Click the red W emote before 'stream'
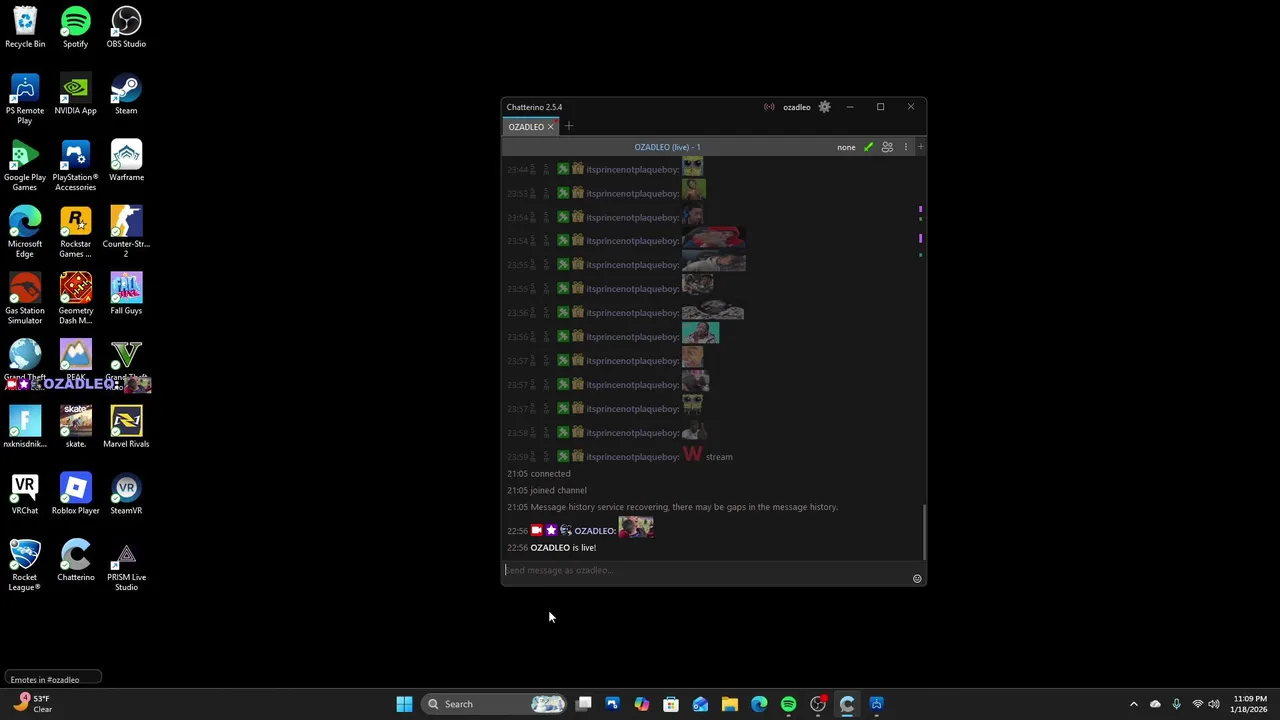Image resolution: width=1280 pixels, height=720 pixels. click(692, 455)
